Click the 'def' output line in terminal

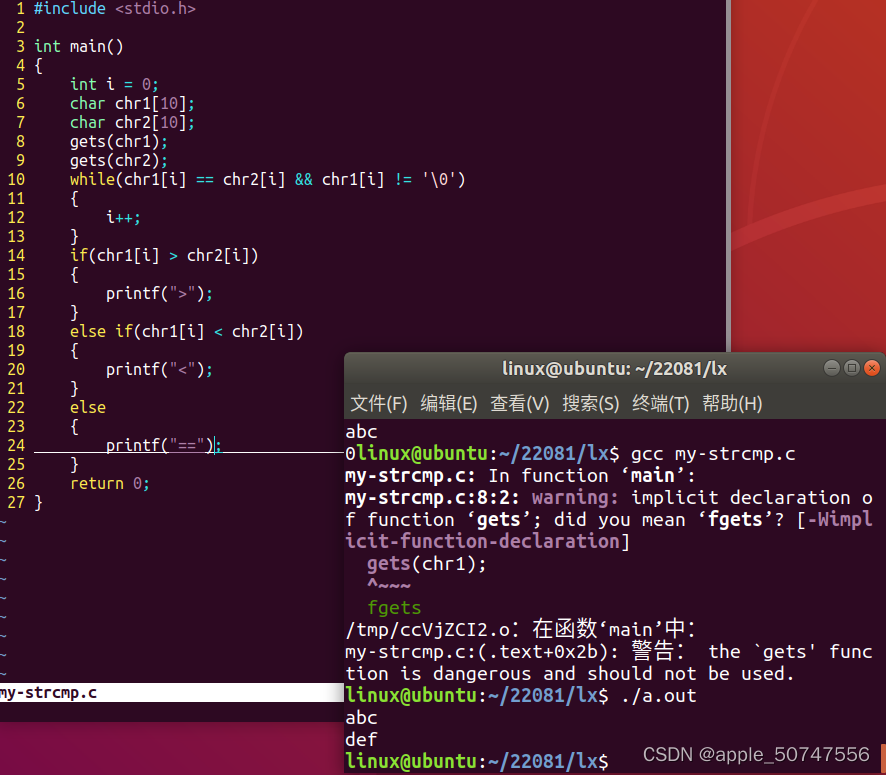(x=361, y=739)
